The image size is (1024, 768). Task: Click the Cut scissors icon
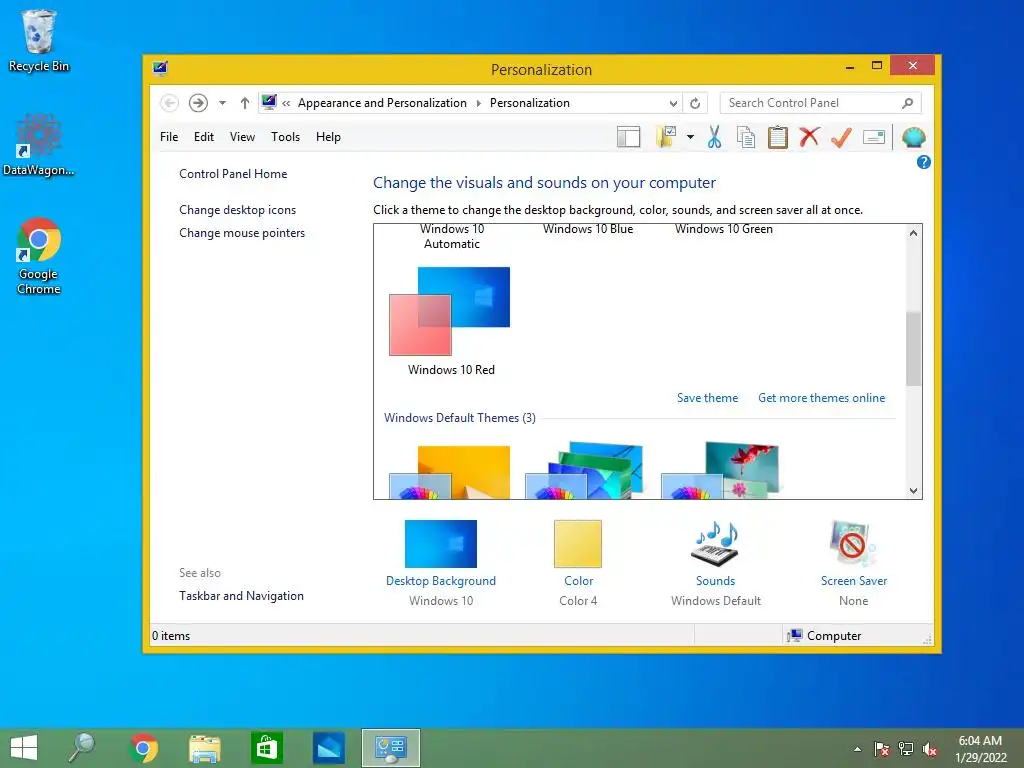[714, 137]
